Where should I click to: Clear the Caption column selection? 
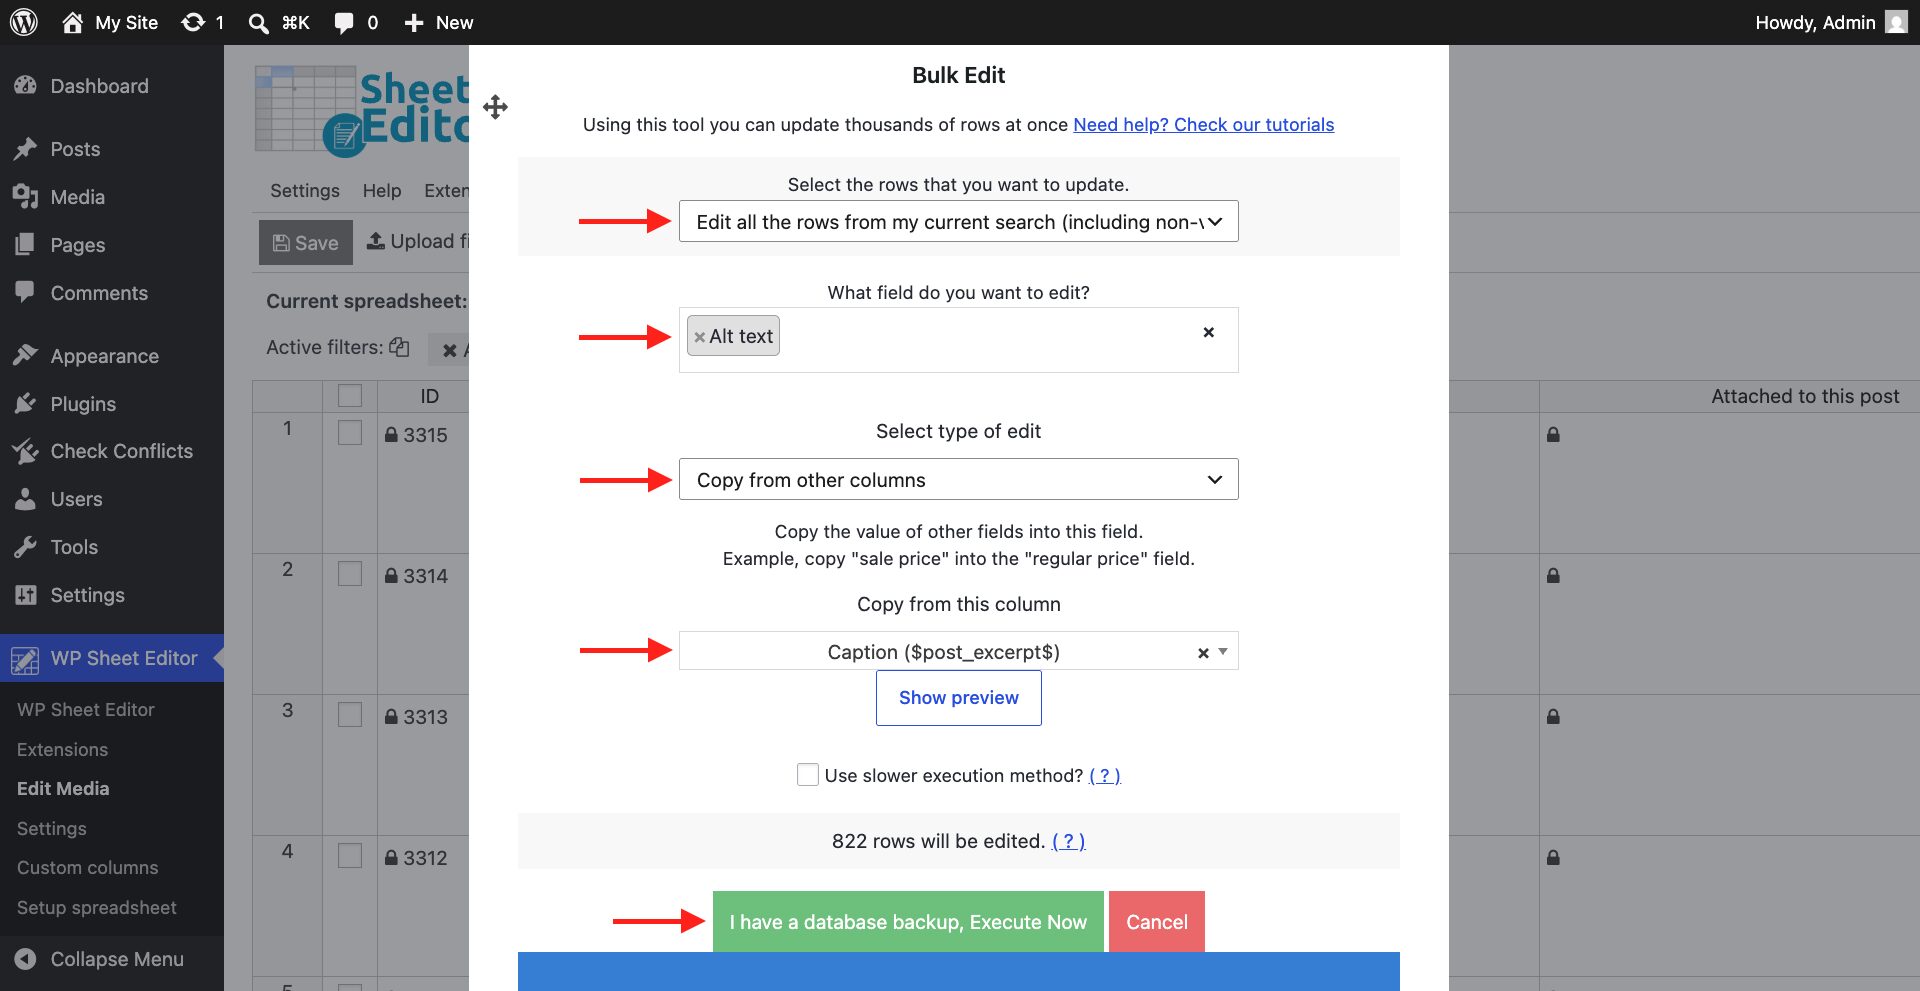[x=1203, y=653]
